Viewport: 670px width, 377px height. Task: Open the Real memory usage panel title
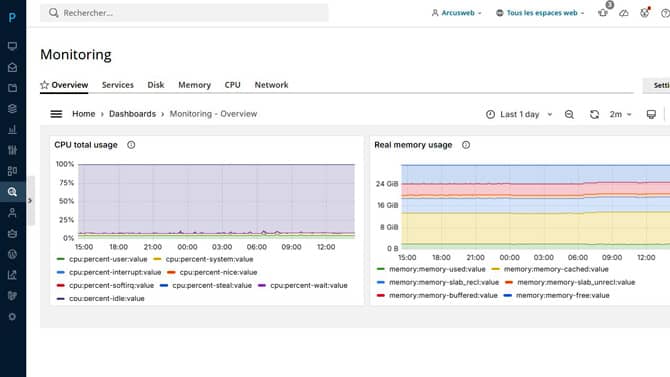click(413, 145)
